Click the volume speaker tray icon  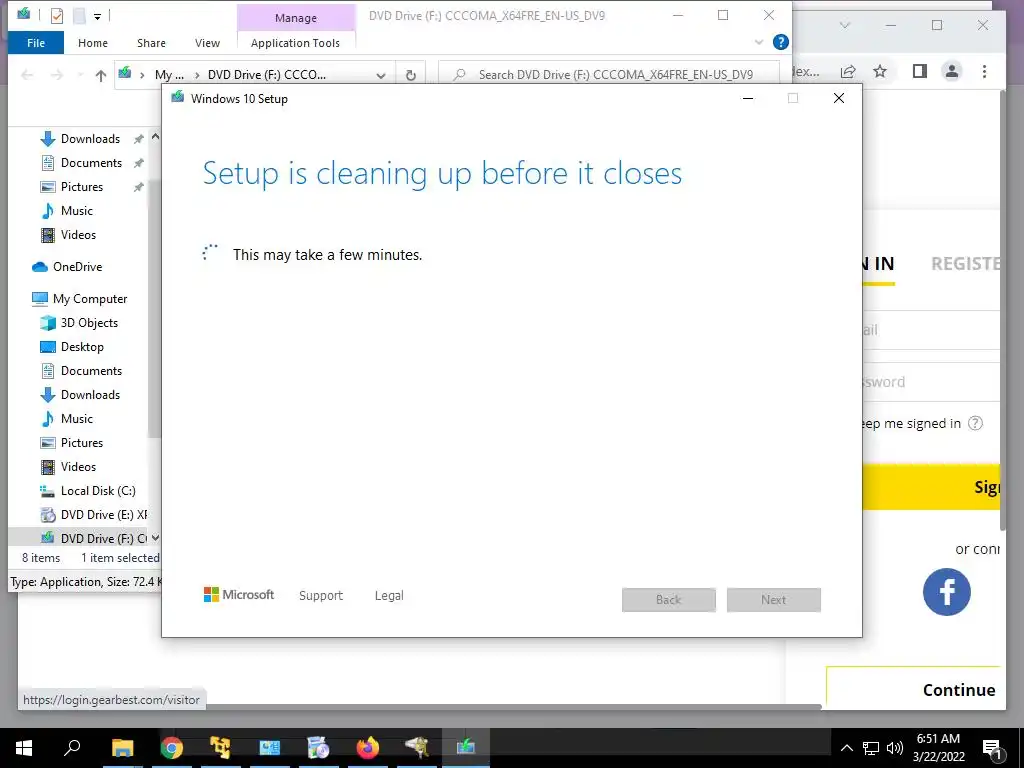[x=895, y=748]
